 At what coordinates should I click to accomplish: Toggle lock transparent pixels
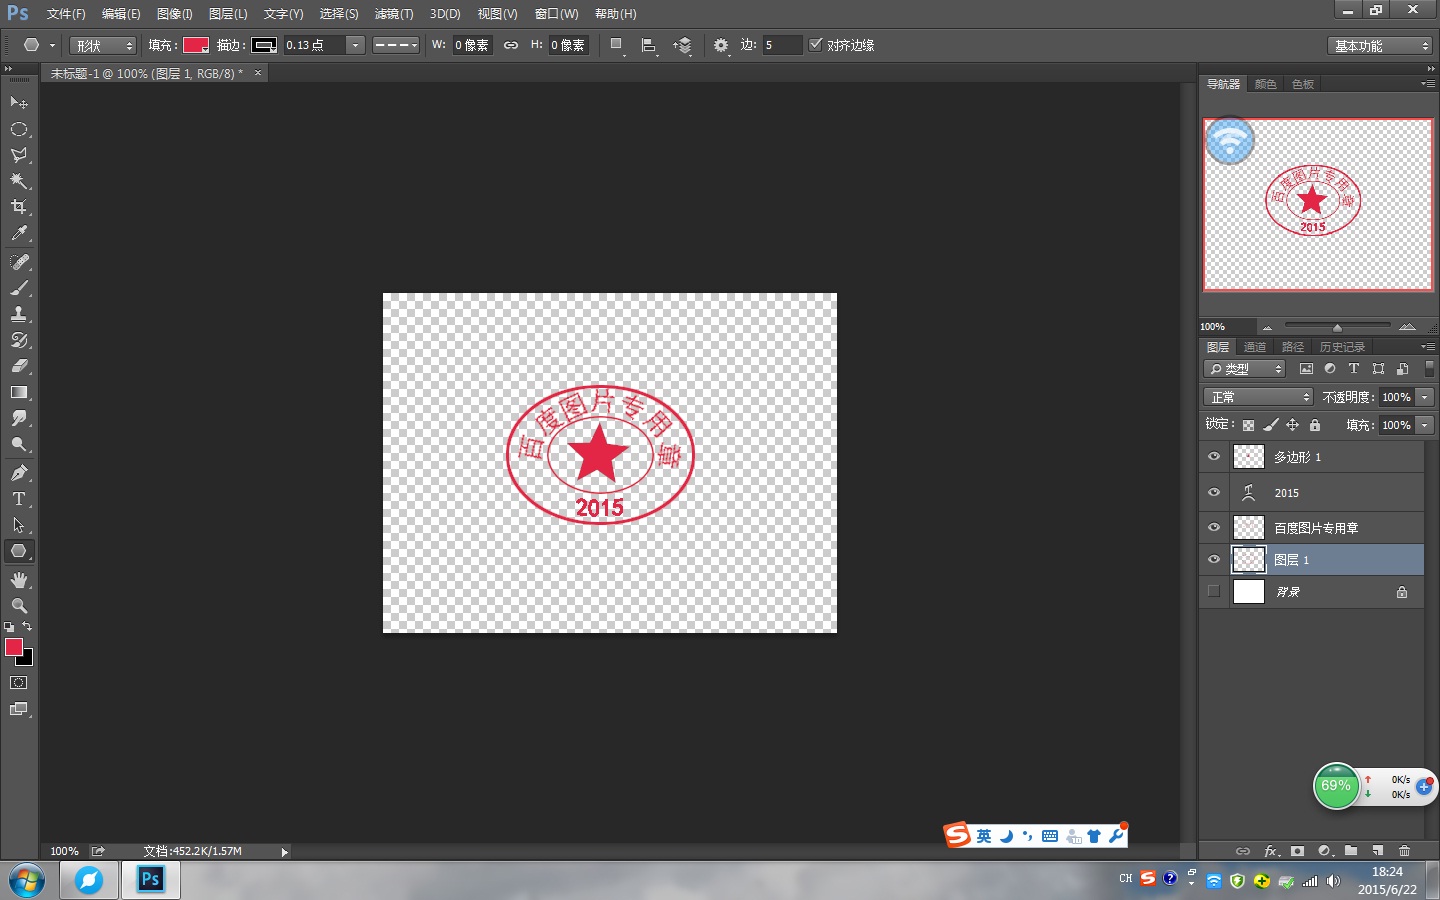(1248, 425)
